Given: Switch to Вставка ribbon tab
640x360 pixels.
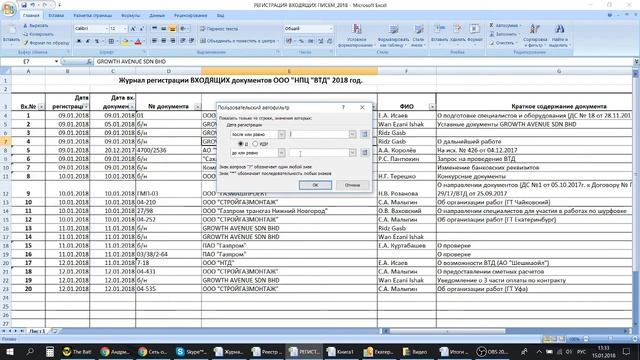Looking at the screenshot, I should (56, 16).
